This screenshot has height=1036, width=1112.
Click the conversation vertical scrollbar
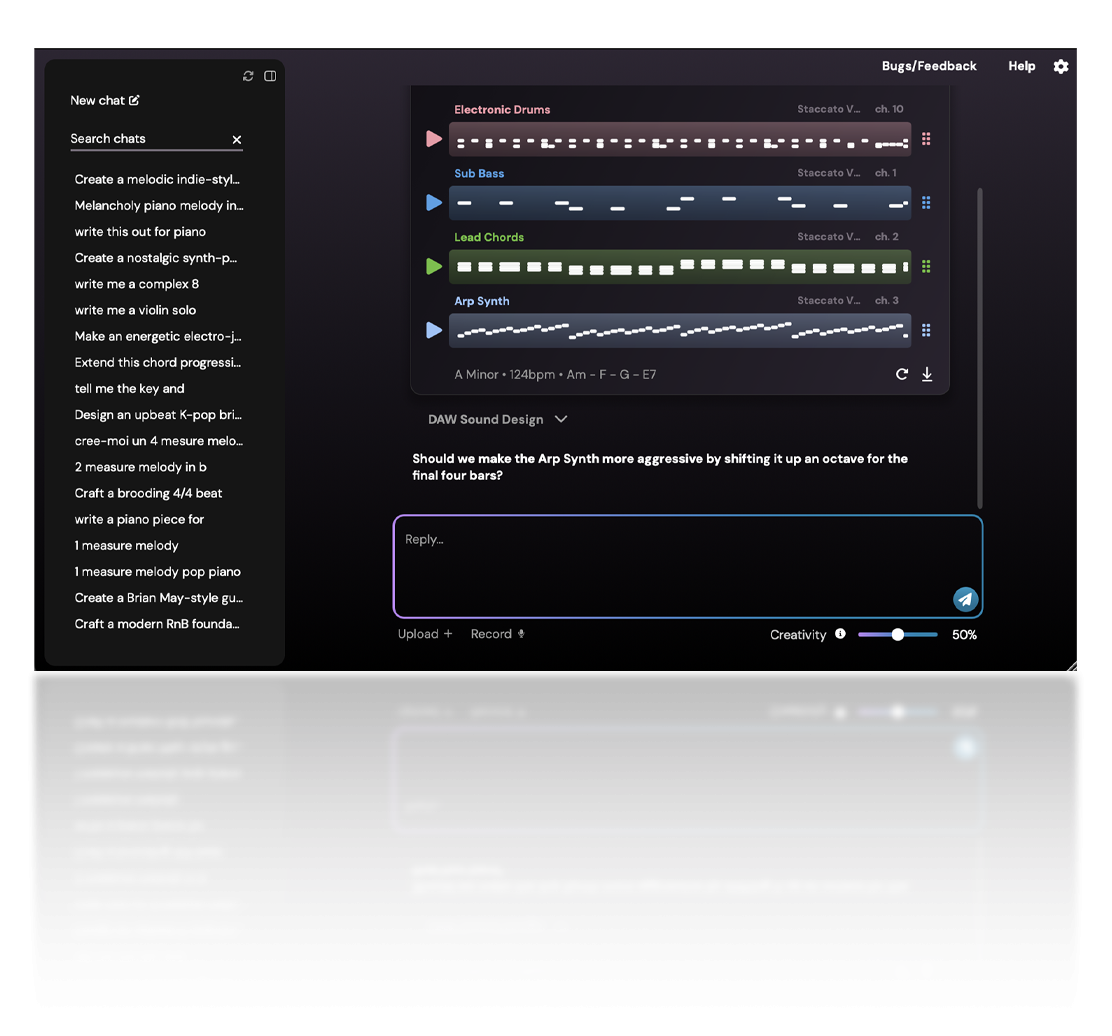[980, 347]
